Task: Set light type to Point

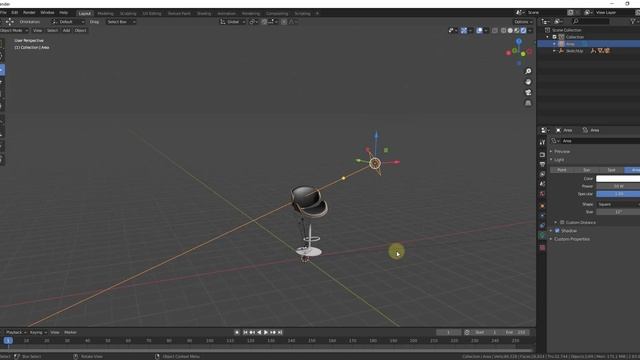Action: pos(562,170)
